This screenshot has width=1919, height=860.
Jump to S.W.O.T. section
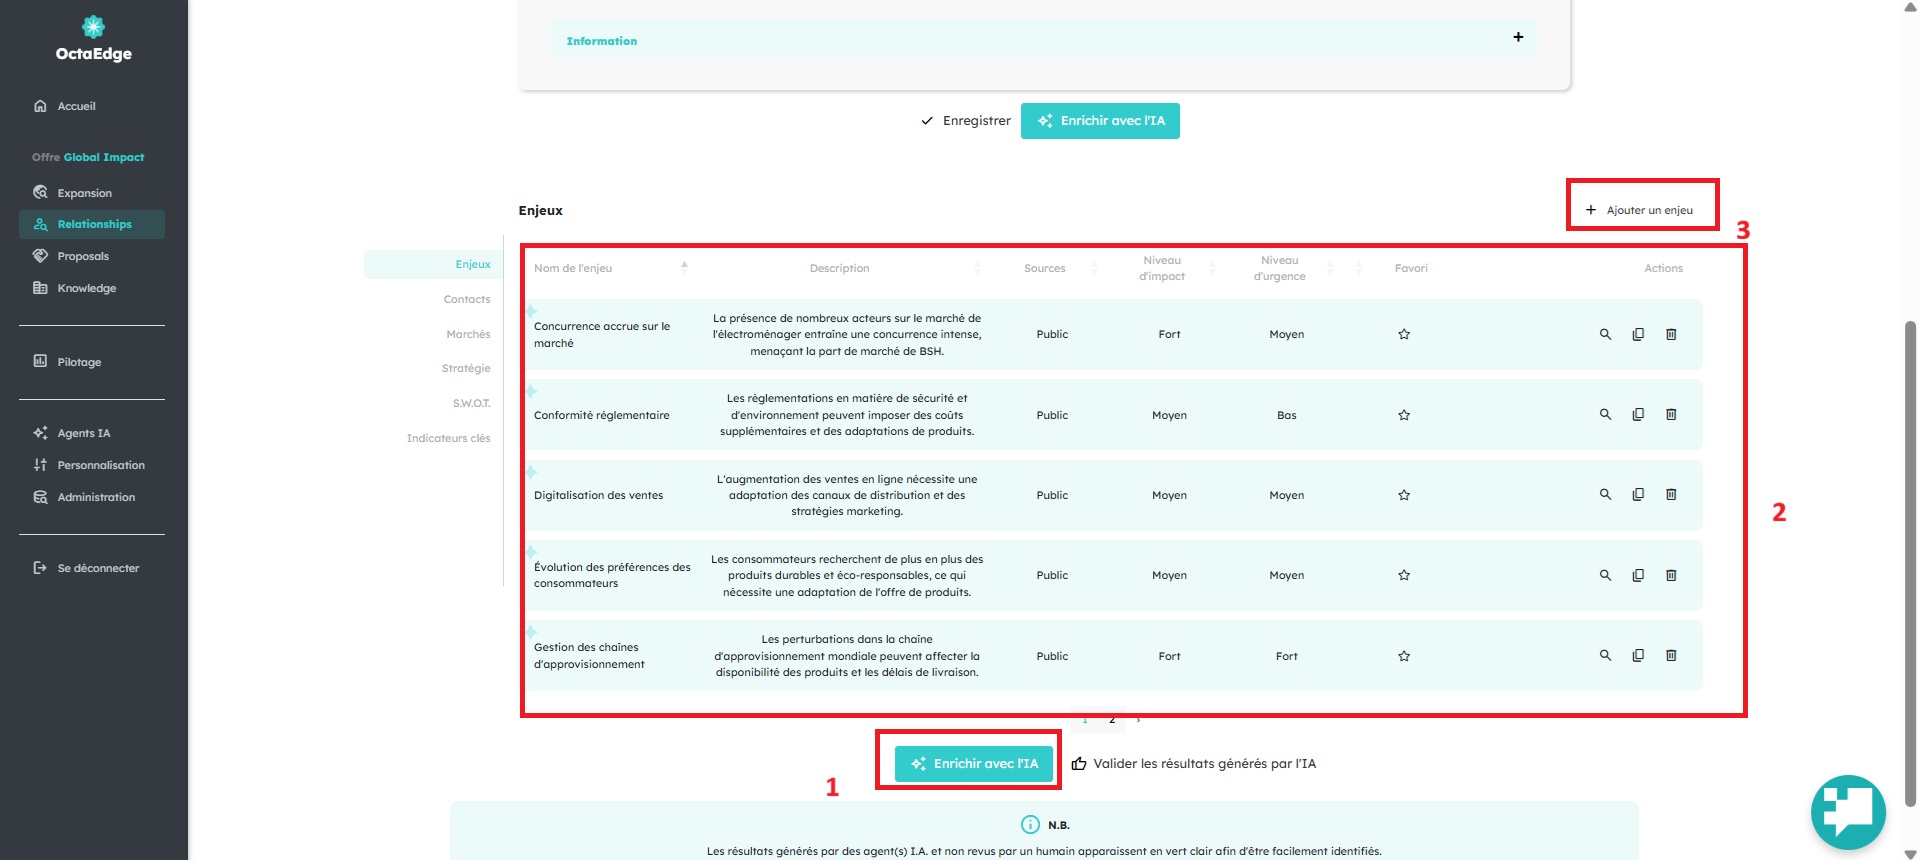471,403
